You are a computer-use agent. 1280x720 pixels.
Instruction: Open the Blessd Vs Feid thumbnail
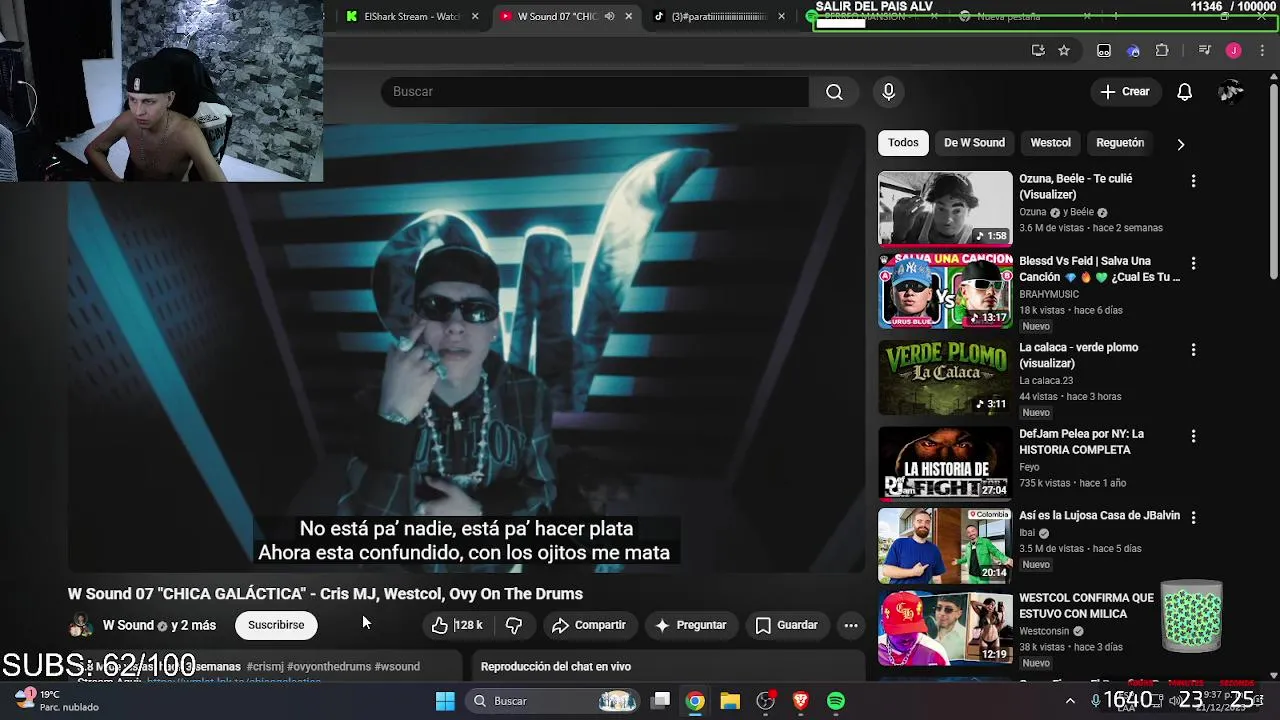coord(945,291)
